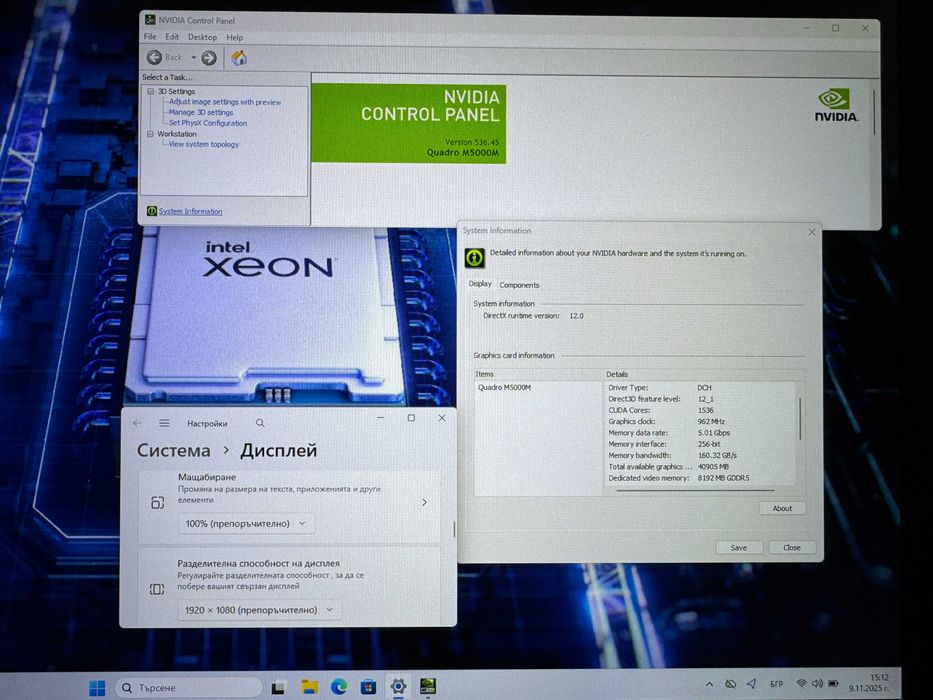The image size is (933, 700).
Task: Open the 1920 × 1080 resolution dropdown
Action: 259,610
